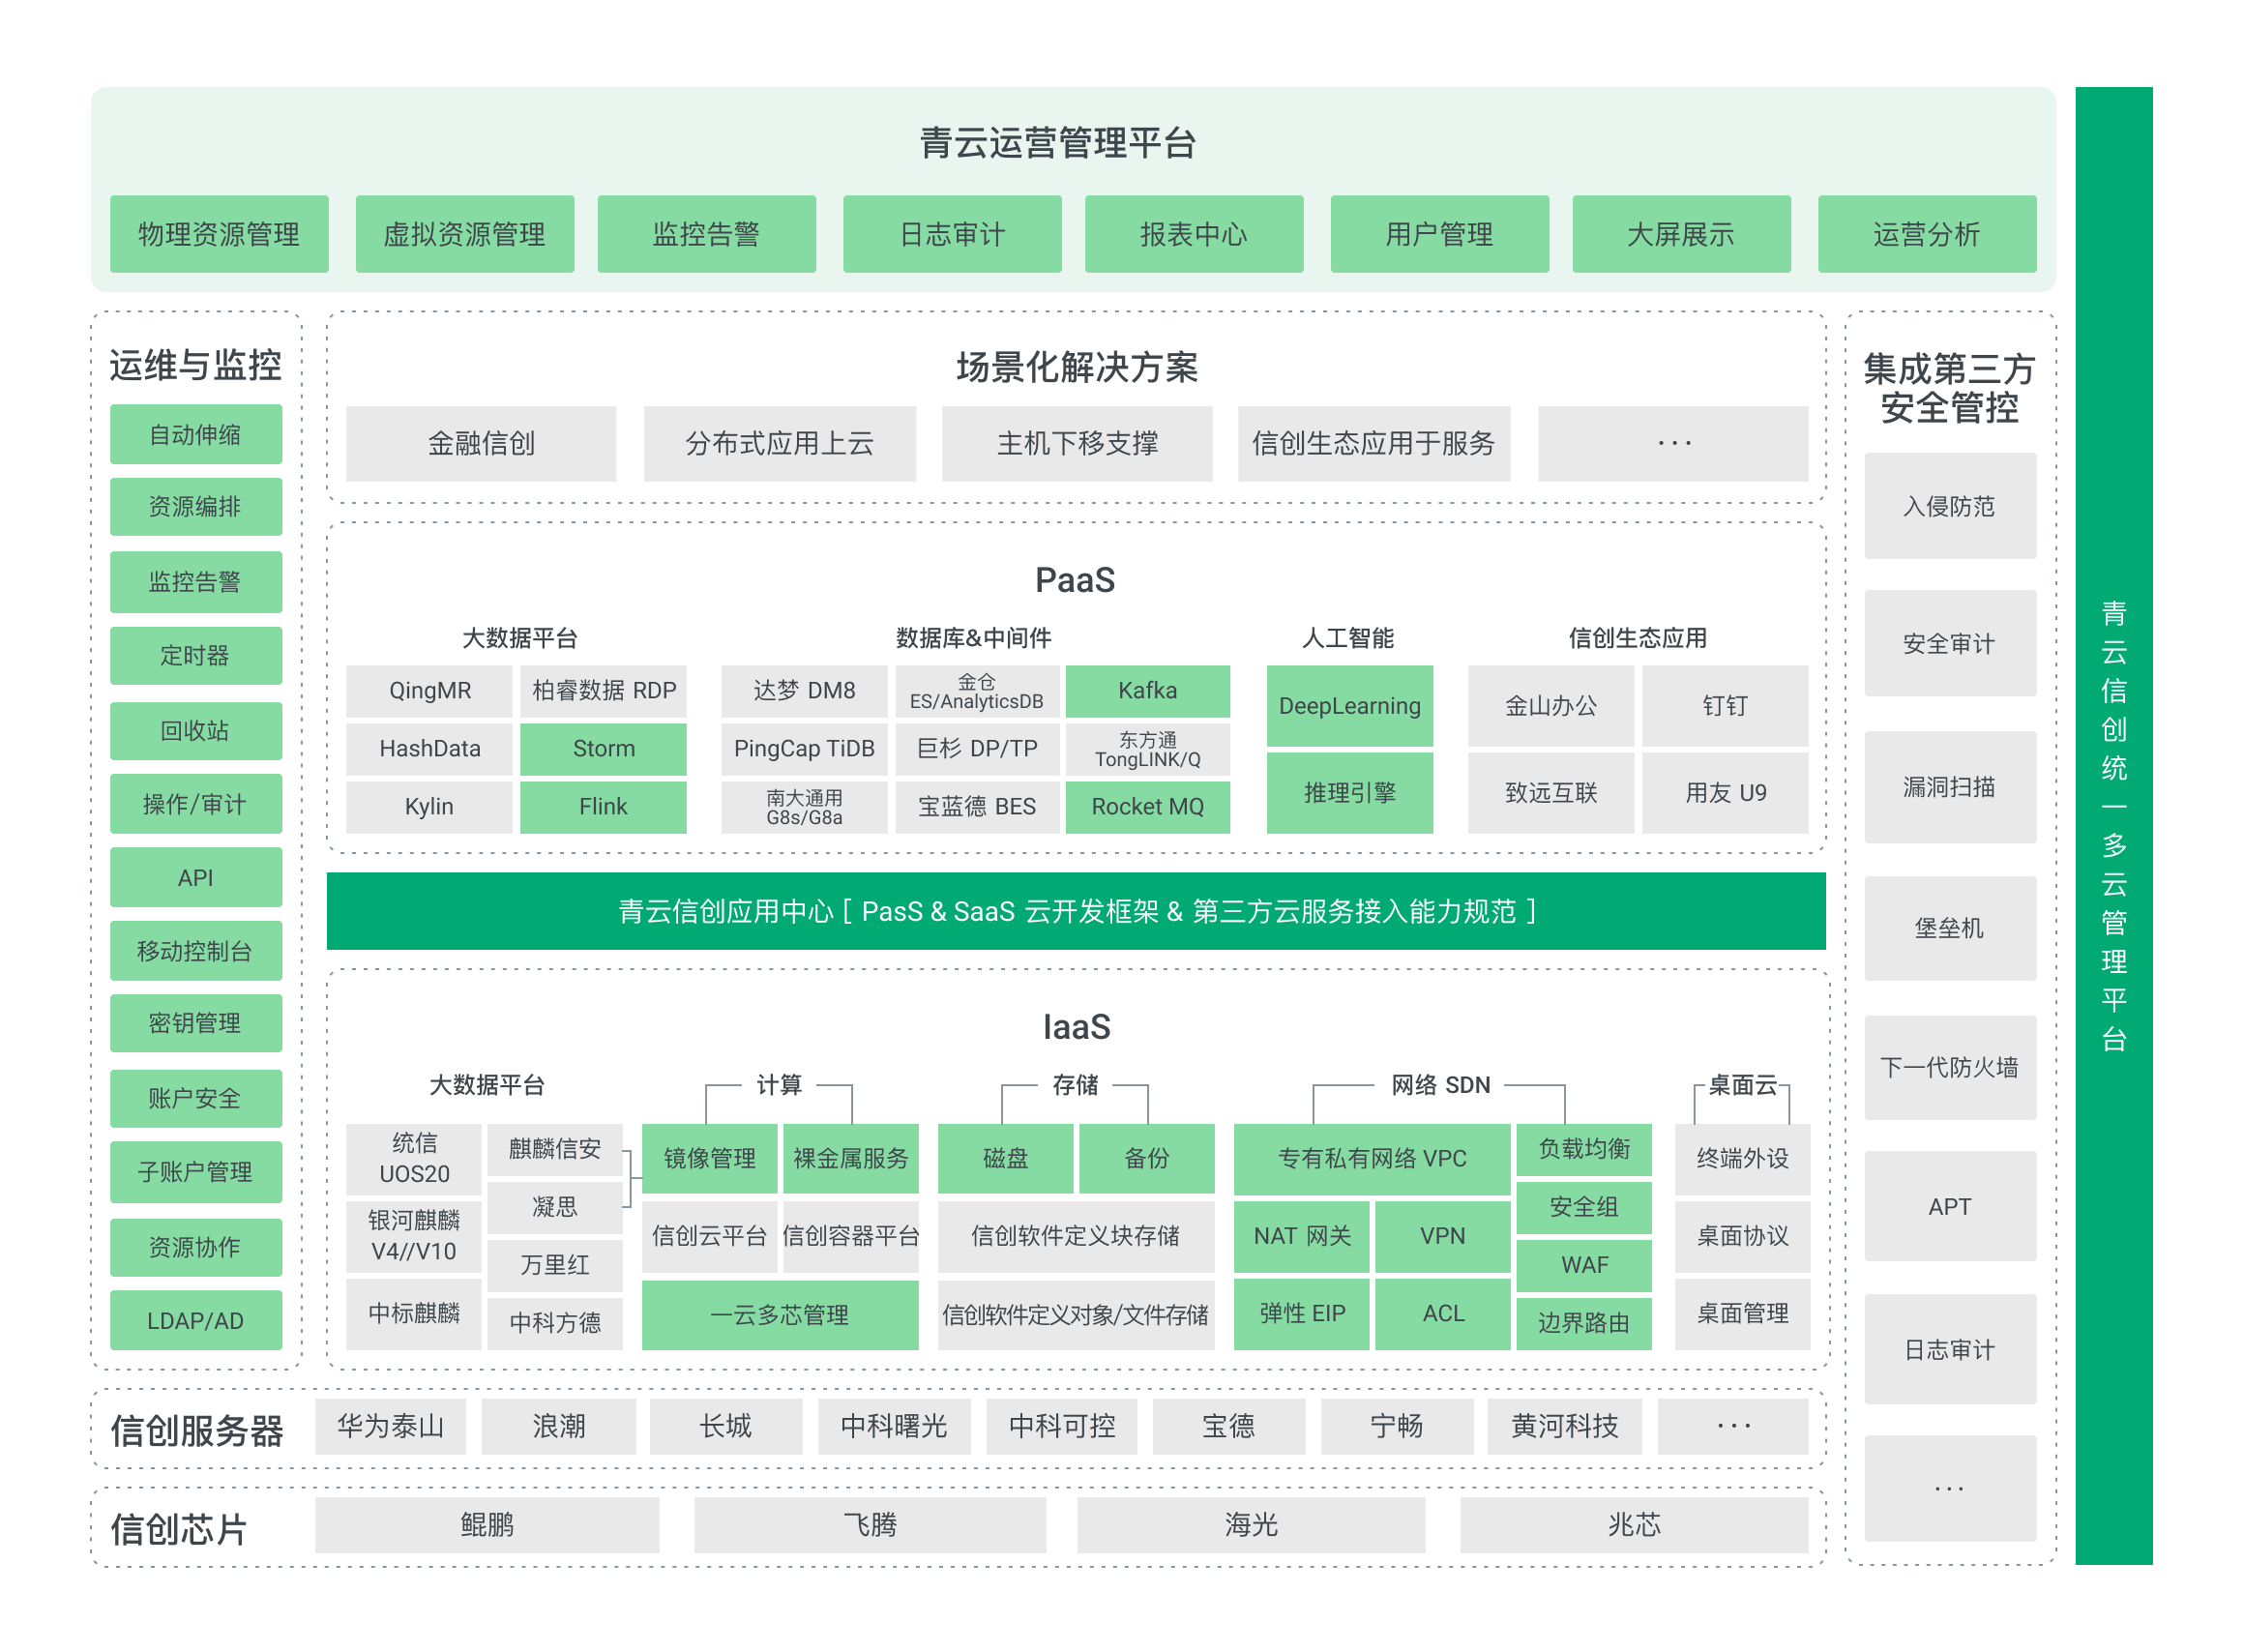Select the green Storm box

coord(603,748)
